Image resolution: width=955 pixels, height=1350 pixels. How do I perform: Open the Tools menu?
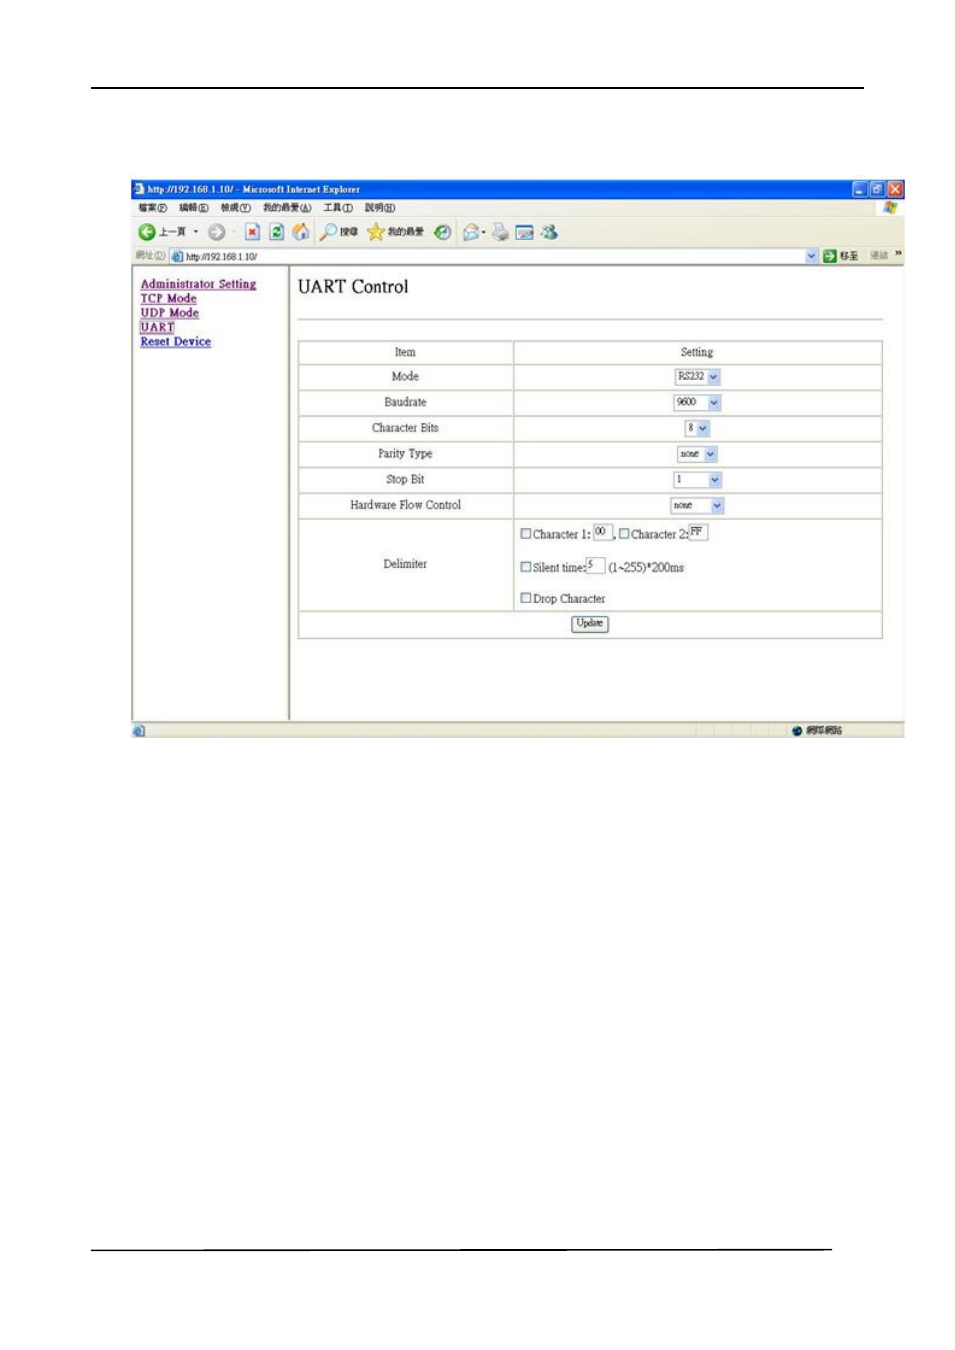click(338, 208)
